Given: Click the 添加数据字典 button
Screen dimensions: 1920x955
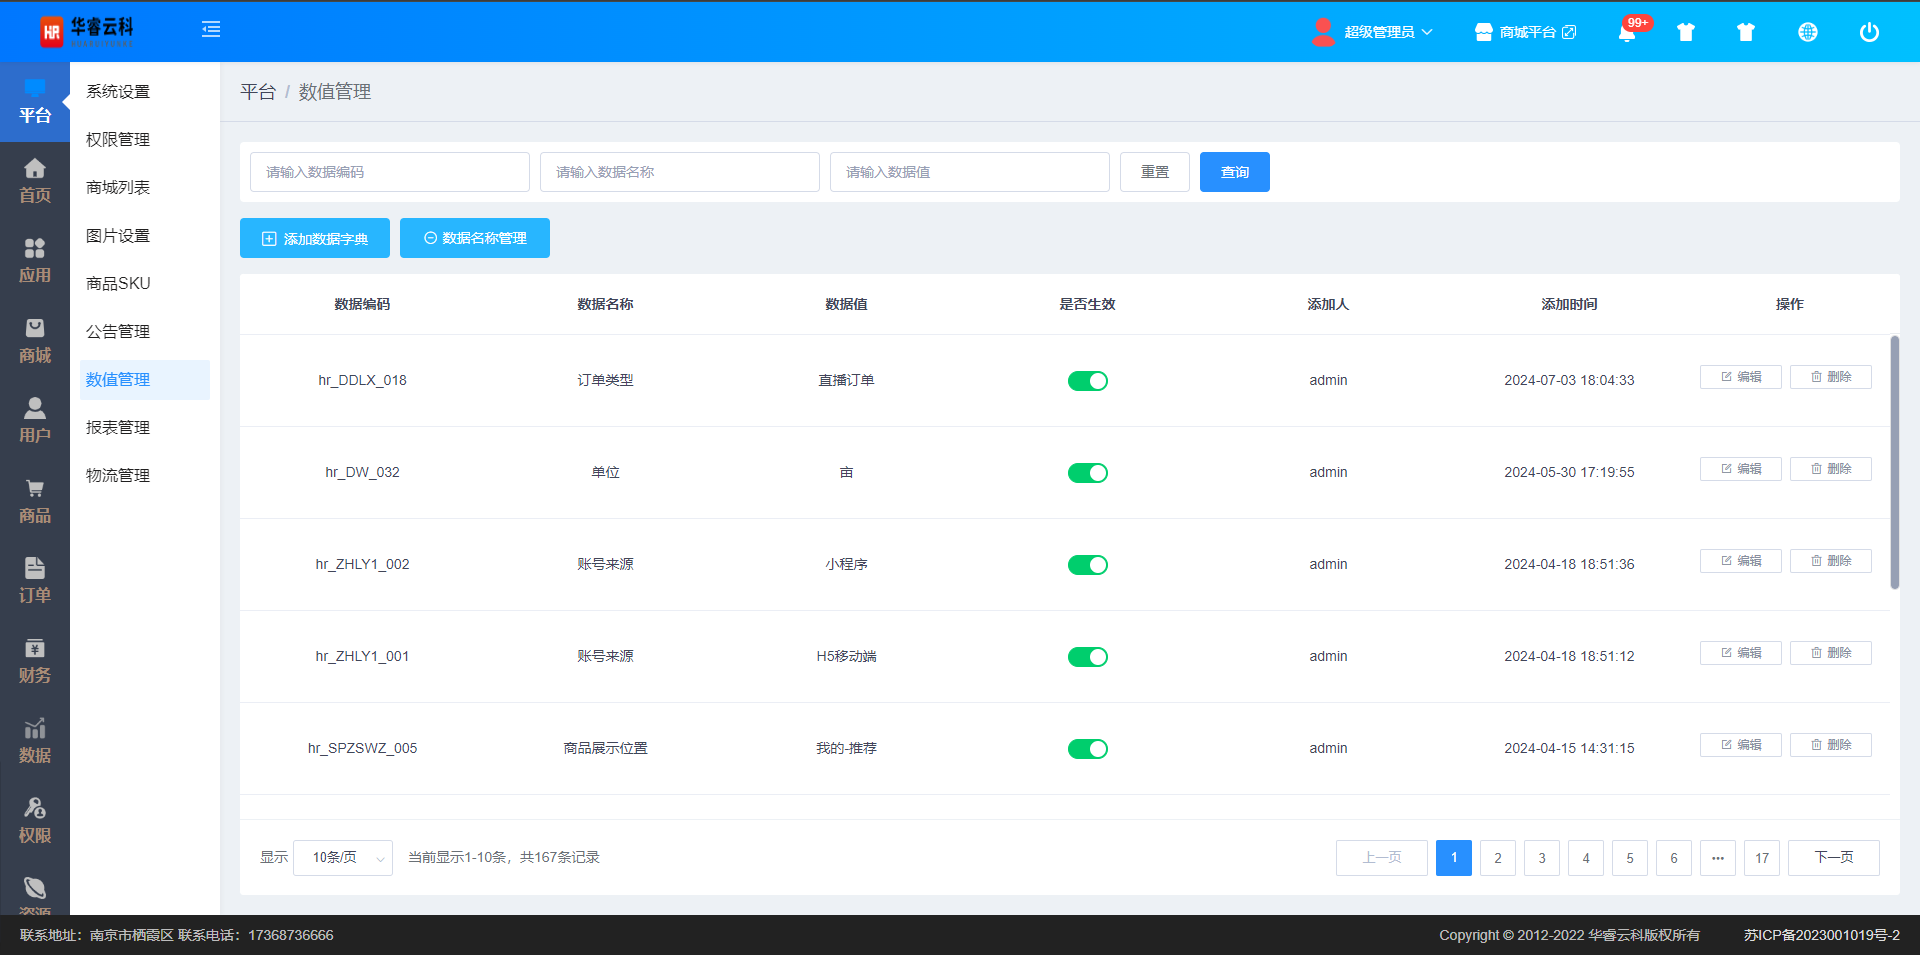Looking at the screenshot, I should pyautogui.click(x=315, y=239).
